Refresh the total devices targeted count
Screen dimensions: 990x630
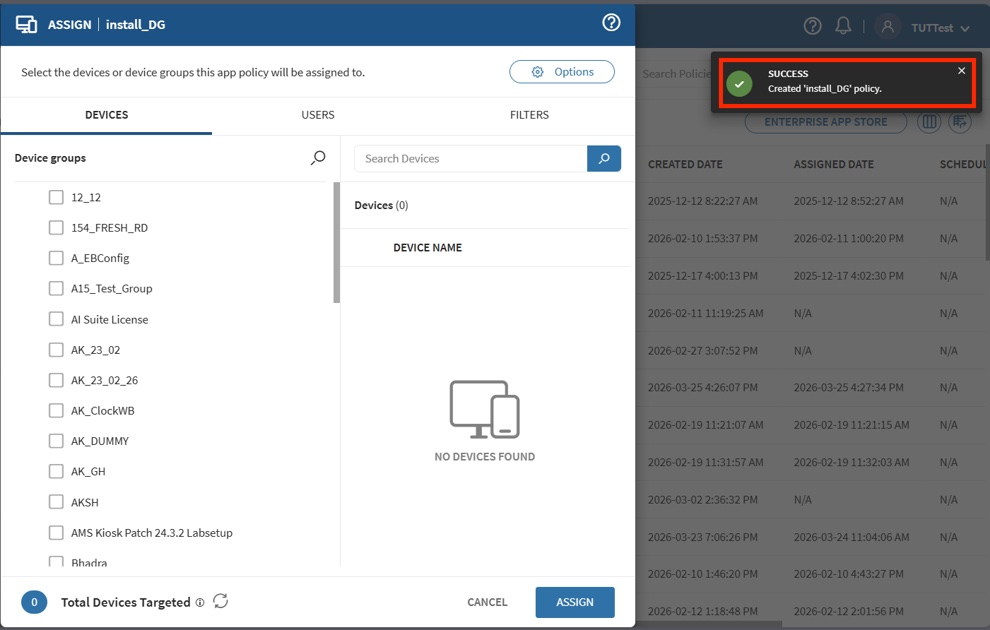(x=221, y=601)
